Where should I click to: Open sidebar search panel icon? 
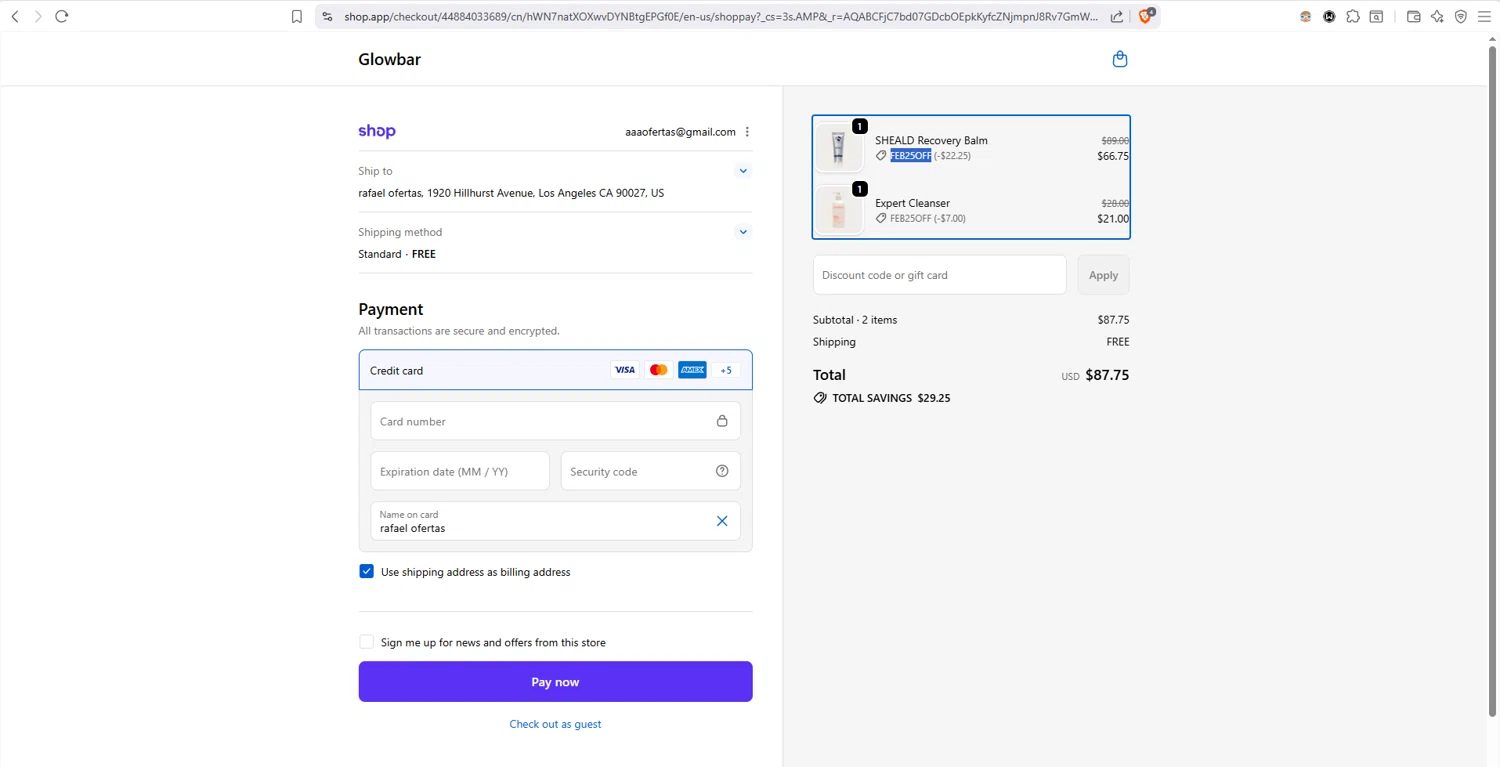pyautogui.click(x=1377, y=16)
